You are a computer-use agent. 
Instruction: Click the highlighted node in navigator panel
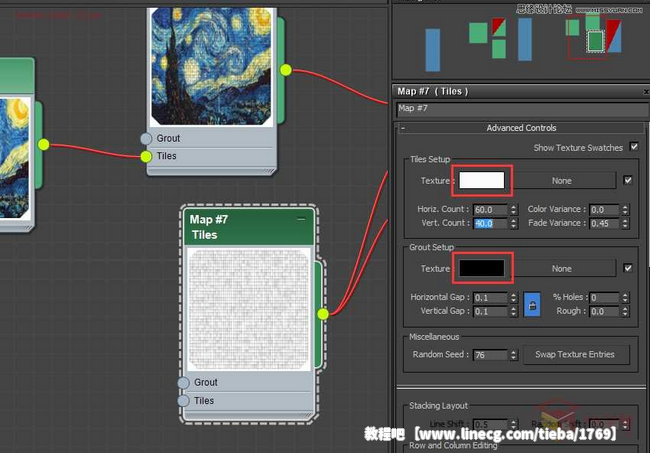(x=596, y=41)
